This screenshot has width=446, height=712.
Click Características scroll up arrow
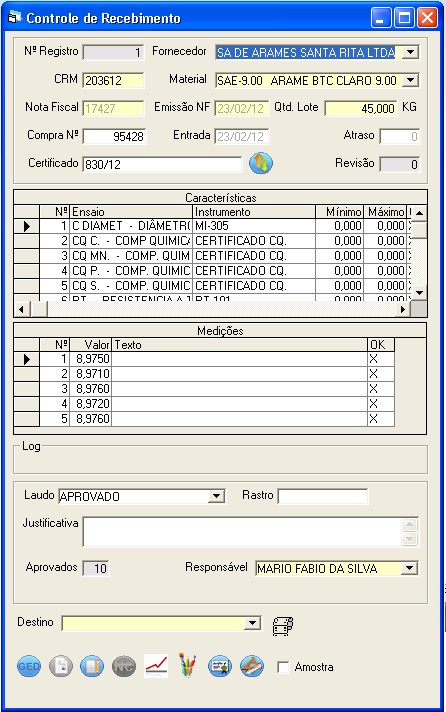point(419,213)
